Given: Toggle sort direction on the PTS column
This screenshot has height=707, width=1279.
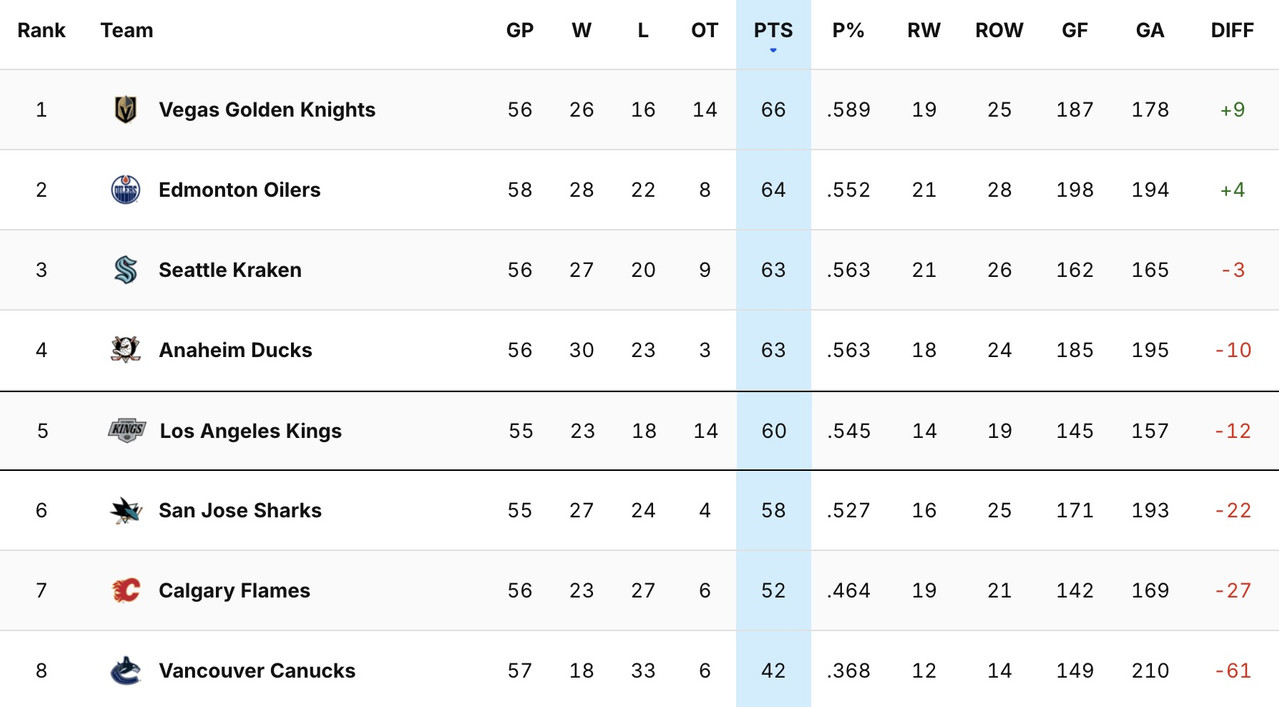Looking at the screenshot, I should click(x=772, y=30).
